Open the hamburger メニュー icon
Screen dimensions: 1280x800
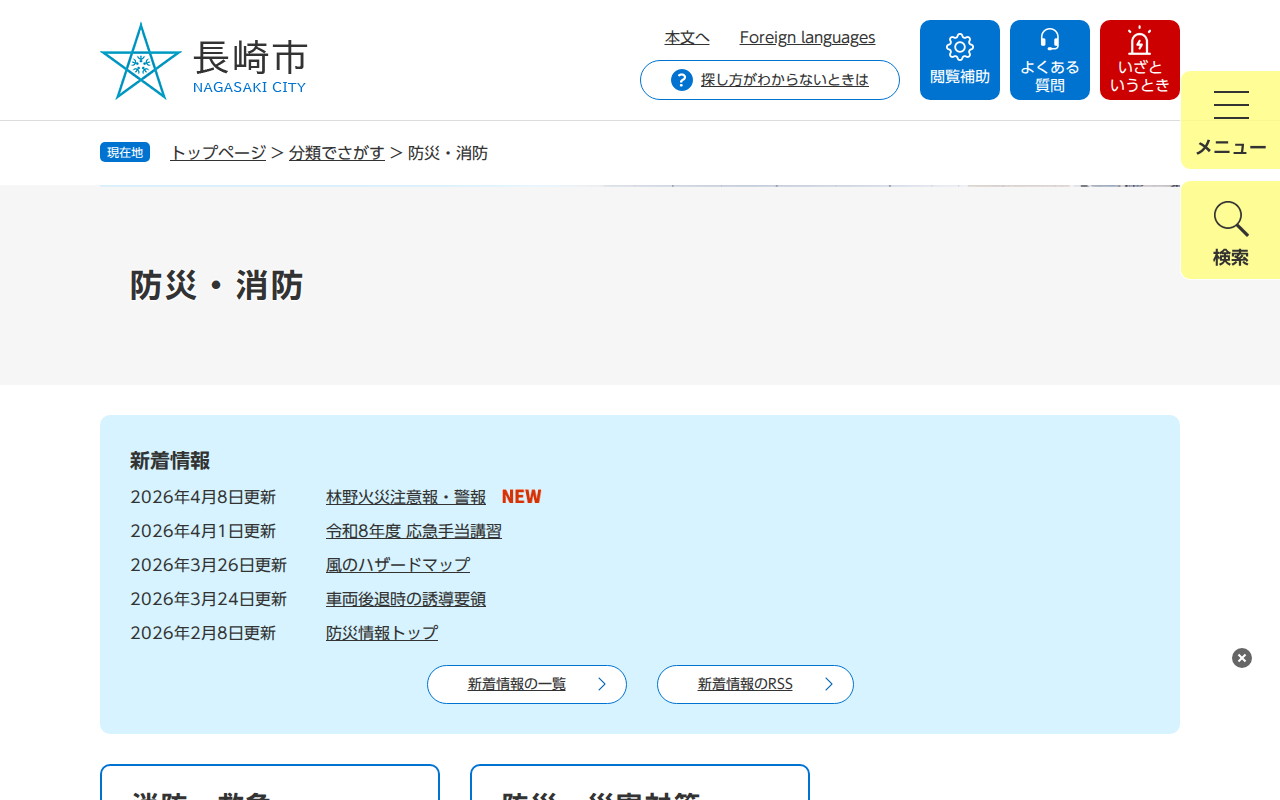pyautogui.click(x=1231, y=105)
